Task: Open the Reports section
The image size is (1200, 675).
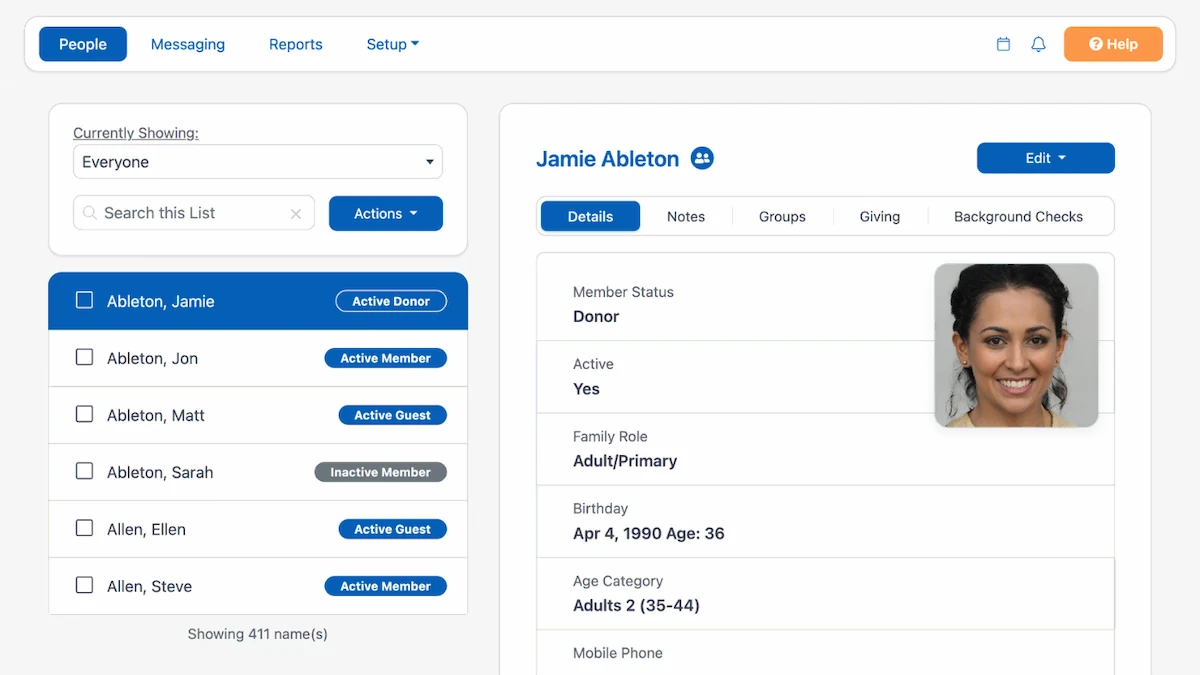Action: pyautogui.click(x=296, y=44)
